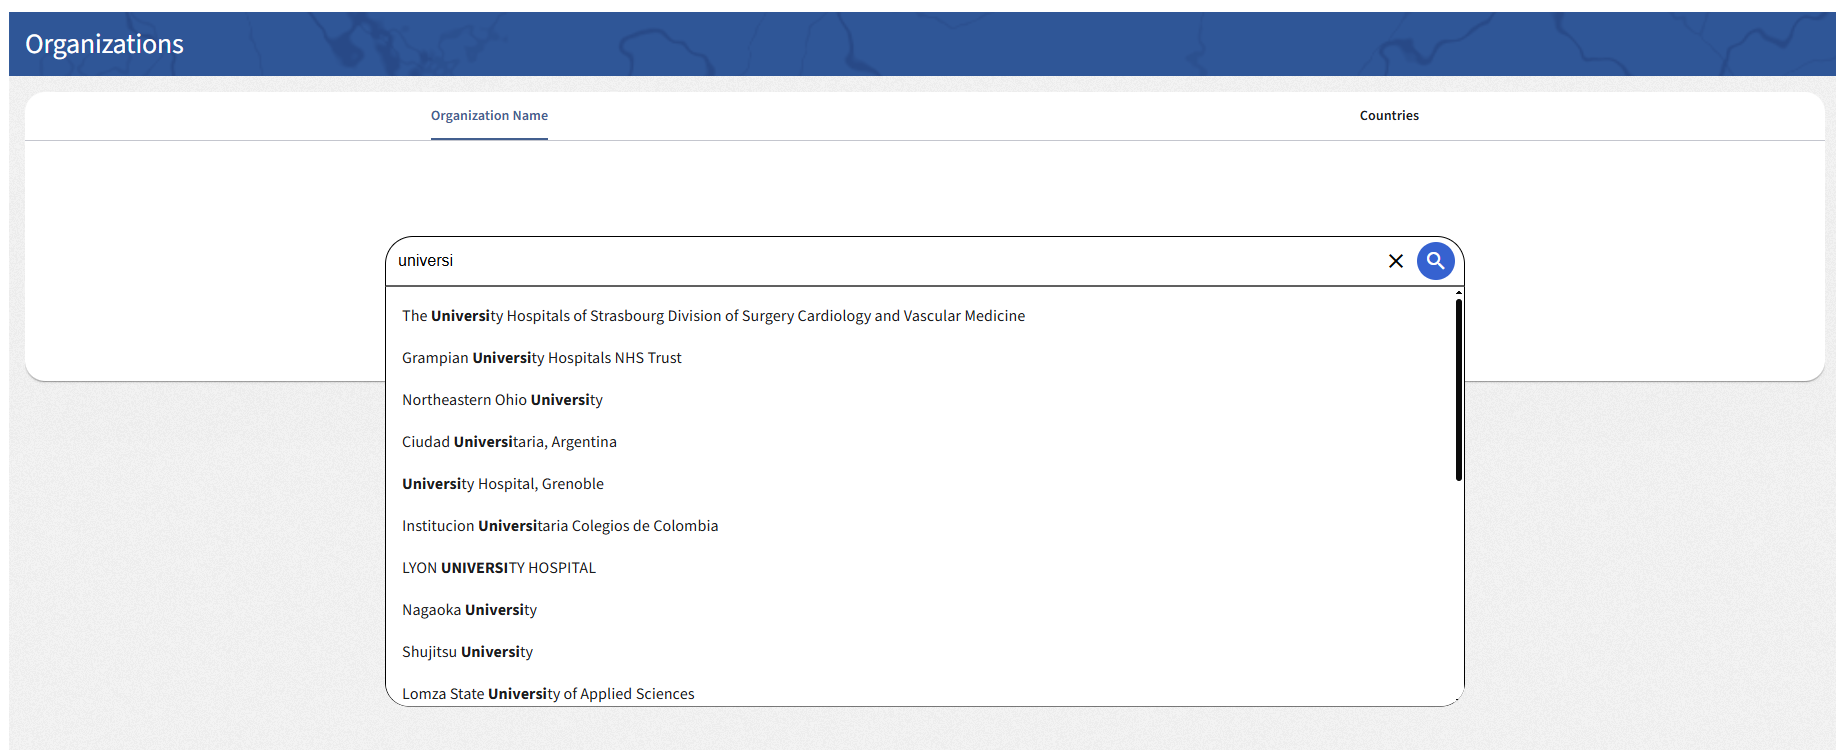Click the suggestions list scrollbar thumb
This screenshot has height=750, width=1836.
pyautogui.click(x=1459, y=389)
